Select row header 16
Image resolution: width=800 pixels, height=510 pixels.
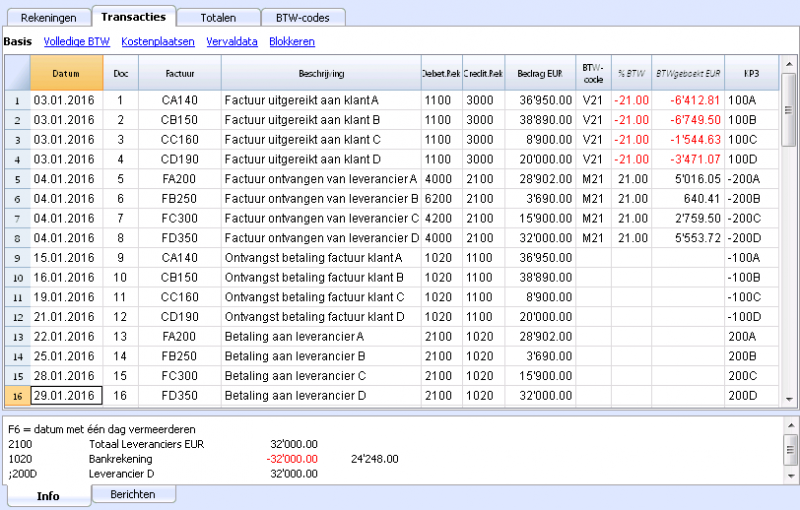click(x=18, y=396)
